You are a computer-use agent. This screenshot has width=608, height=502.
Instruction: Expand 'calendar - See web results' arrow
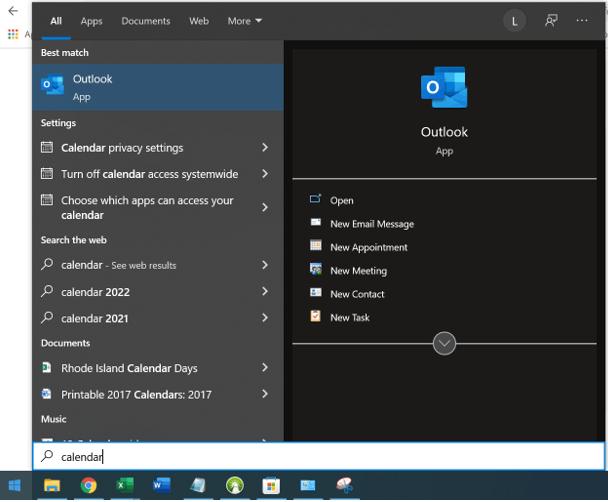point(265,265)
